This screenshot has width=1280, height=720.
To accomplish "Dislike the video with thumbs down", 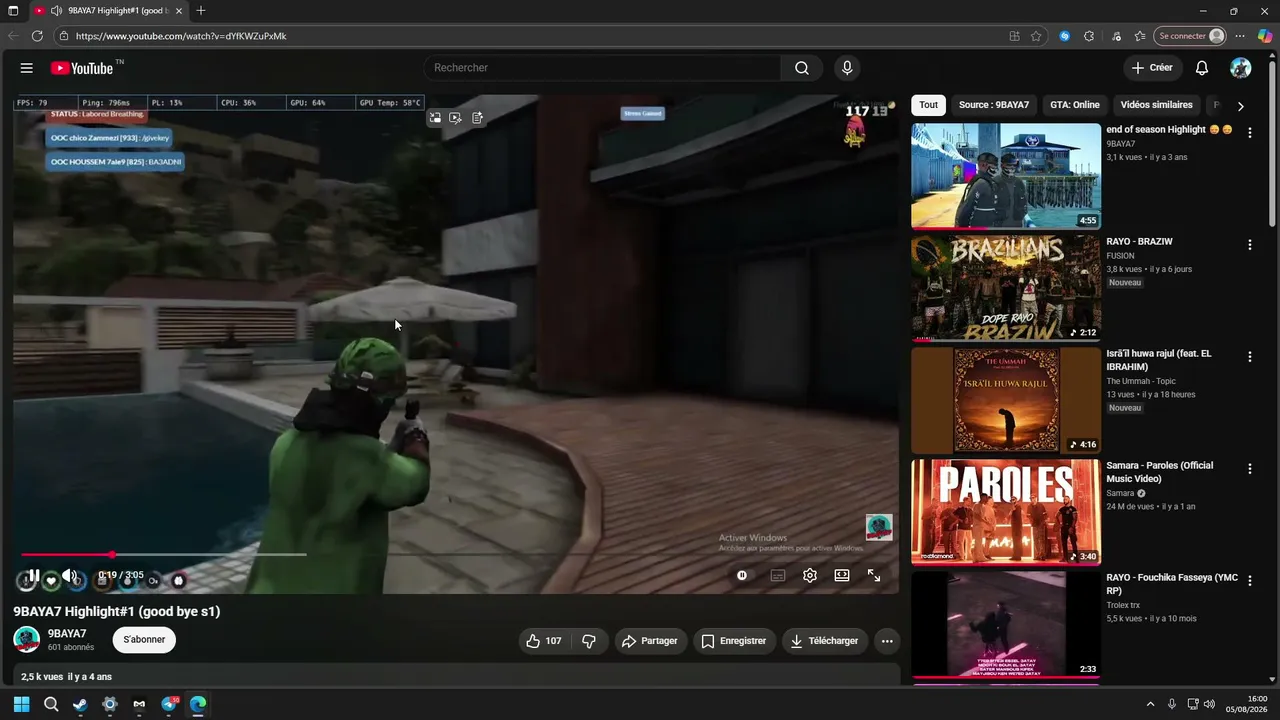I will tap(589, 641).
